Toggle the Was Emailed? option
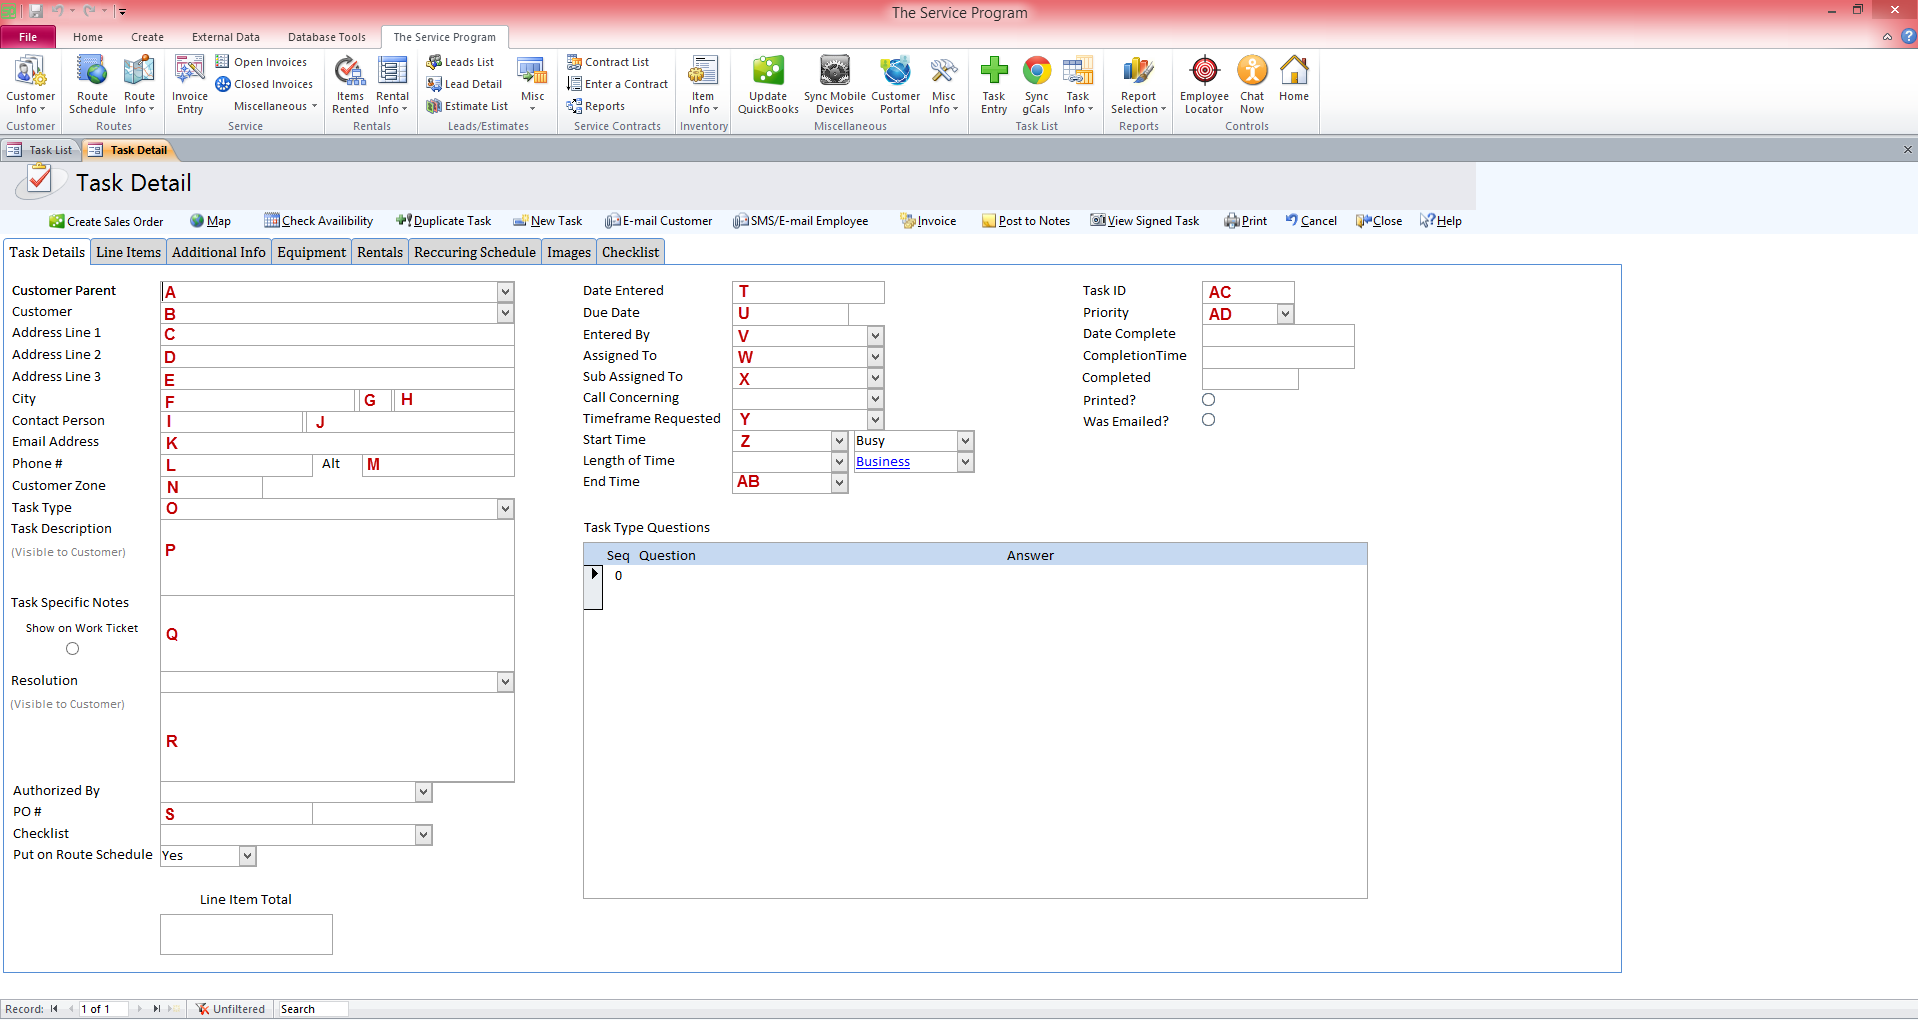 tap(1208, 421)
